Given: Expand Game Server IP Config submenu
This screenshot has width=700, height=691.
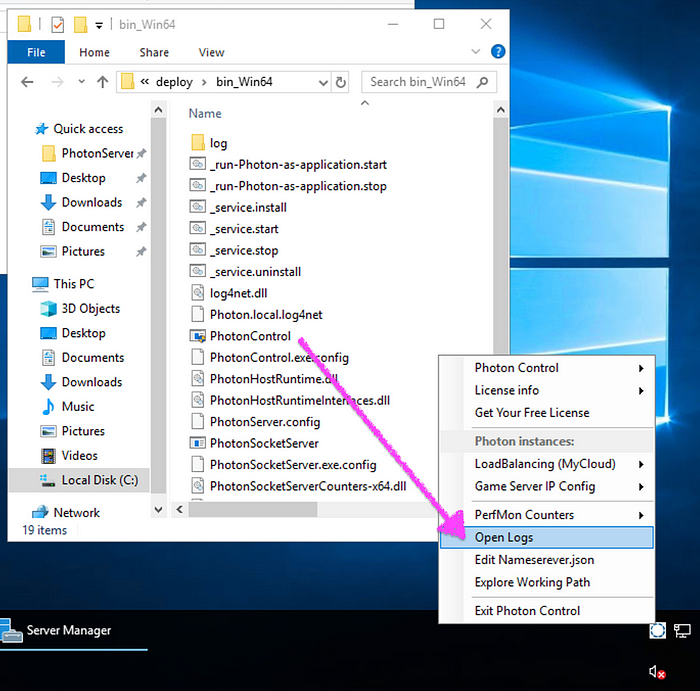Looking at the screenshot, I should (x=641, y=487).
